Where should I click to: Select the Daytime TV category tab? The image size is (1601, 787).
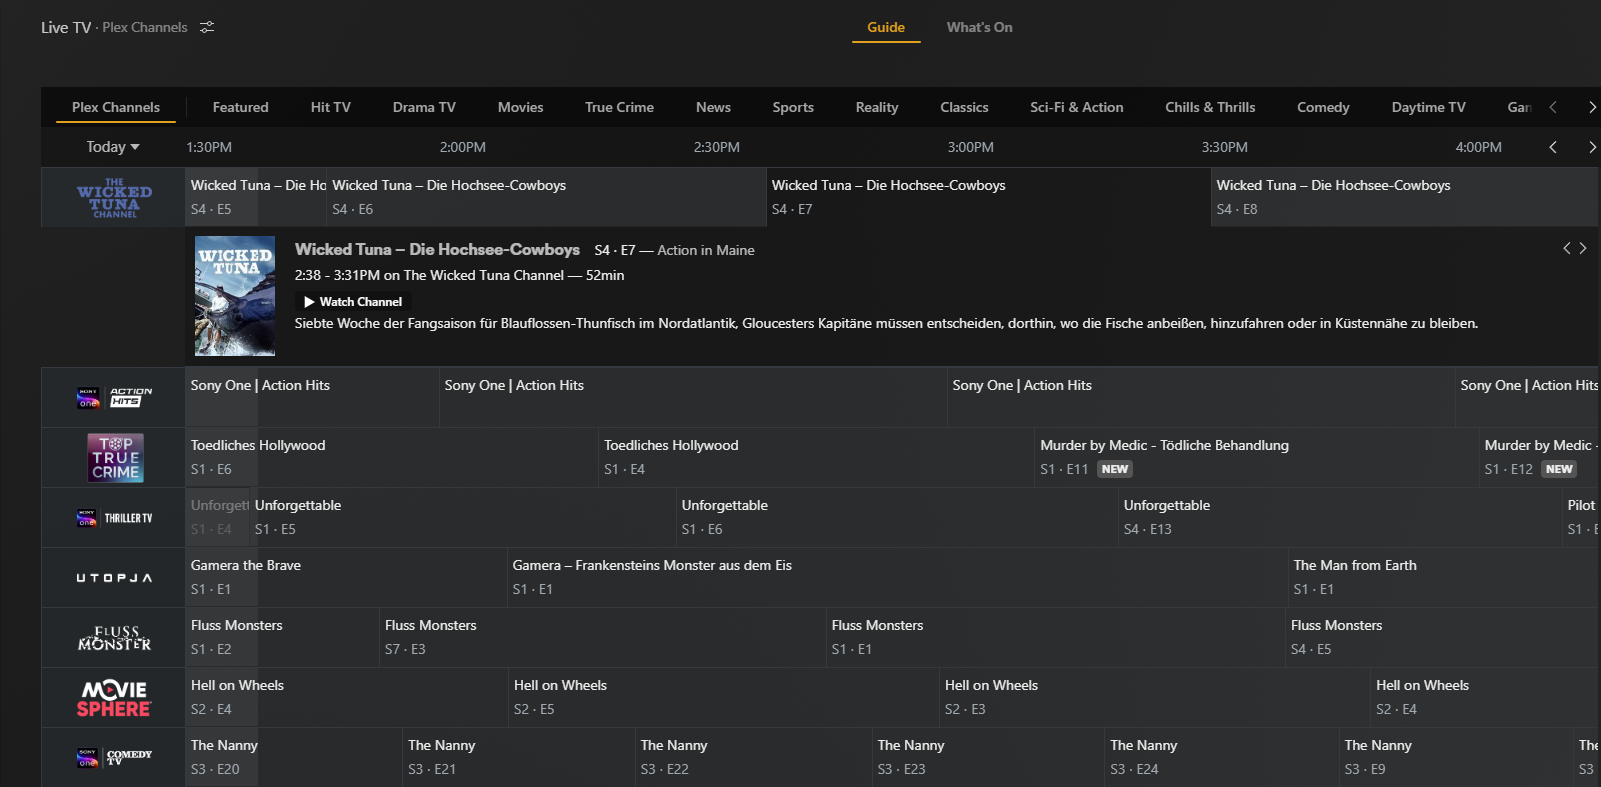[x=1429, y=107]
